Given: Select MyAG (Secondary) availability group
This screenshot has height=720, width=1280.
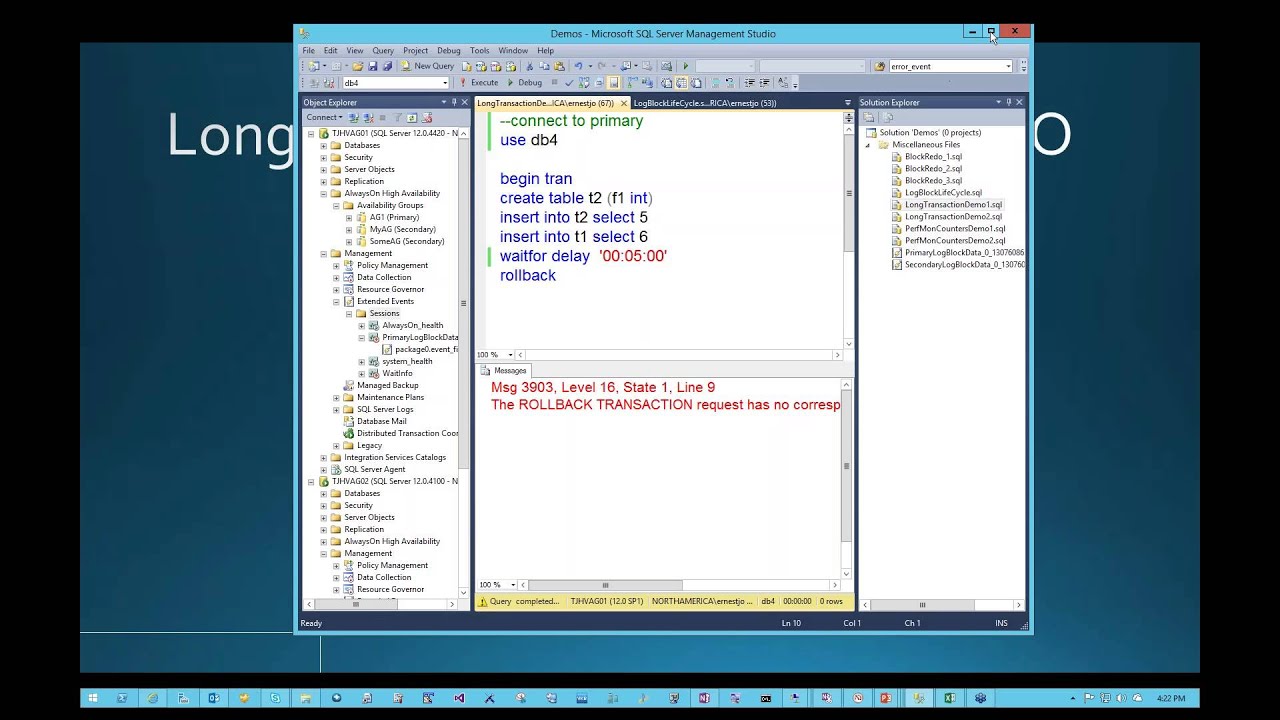Looking at the screenshot, I should [x=402, y=229].
